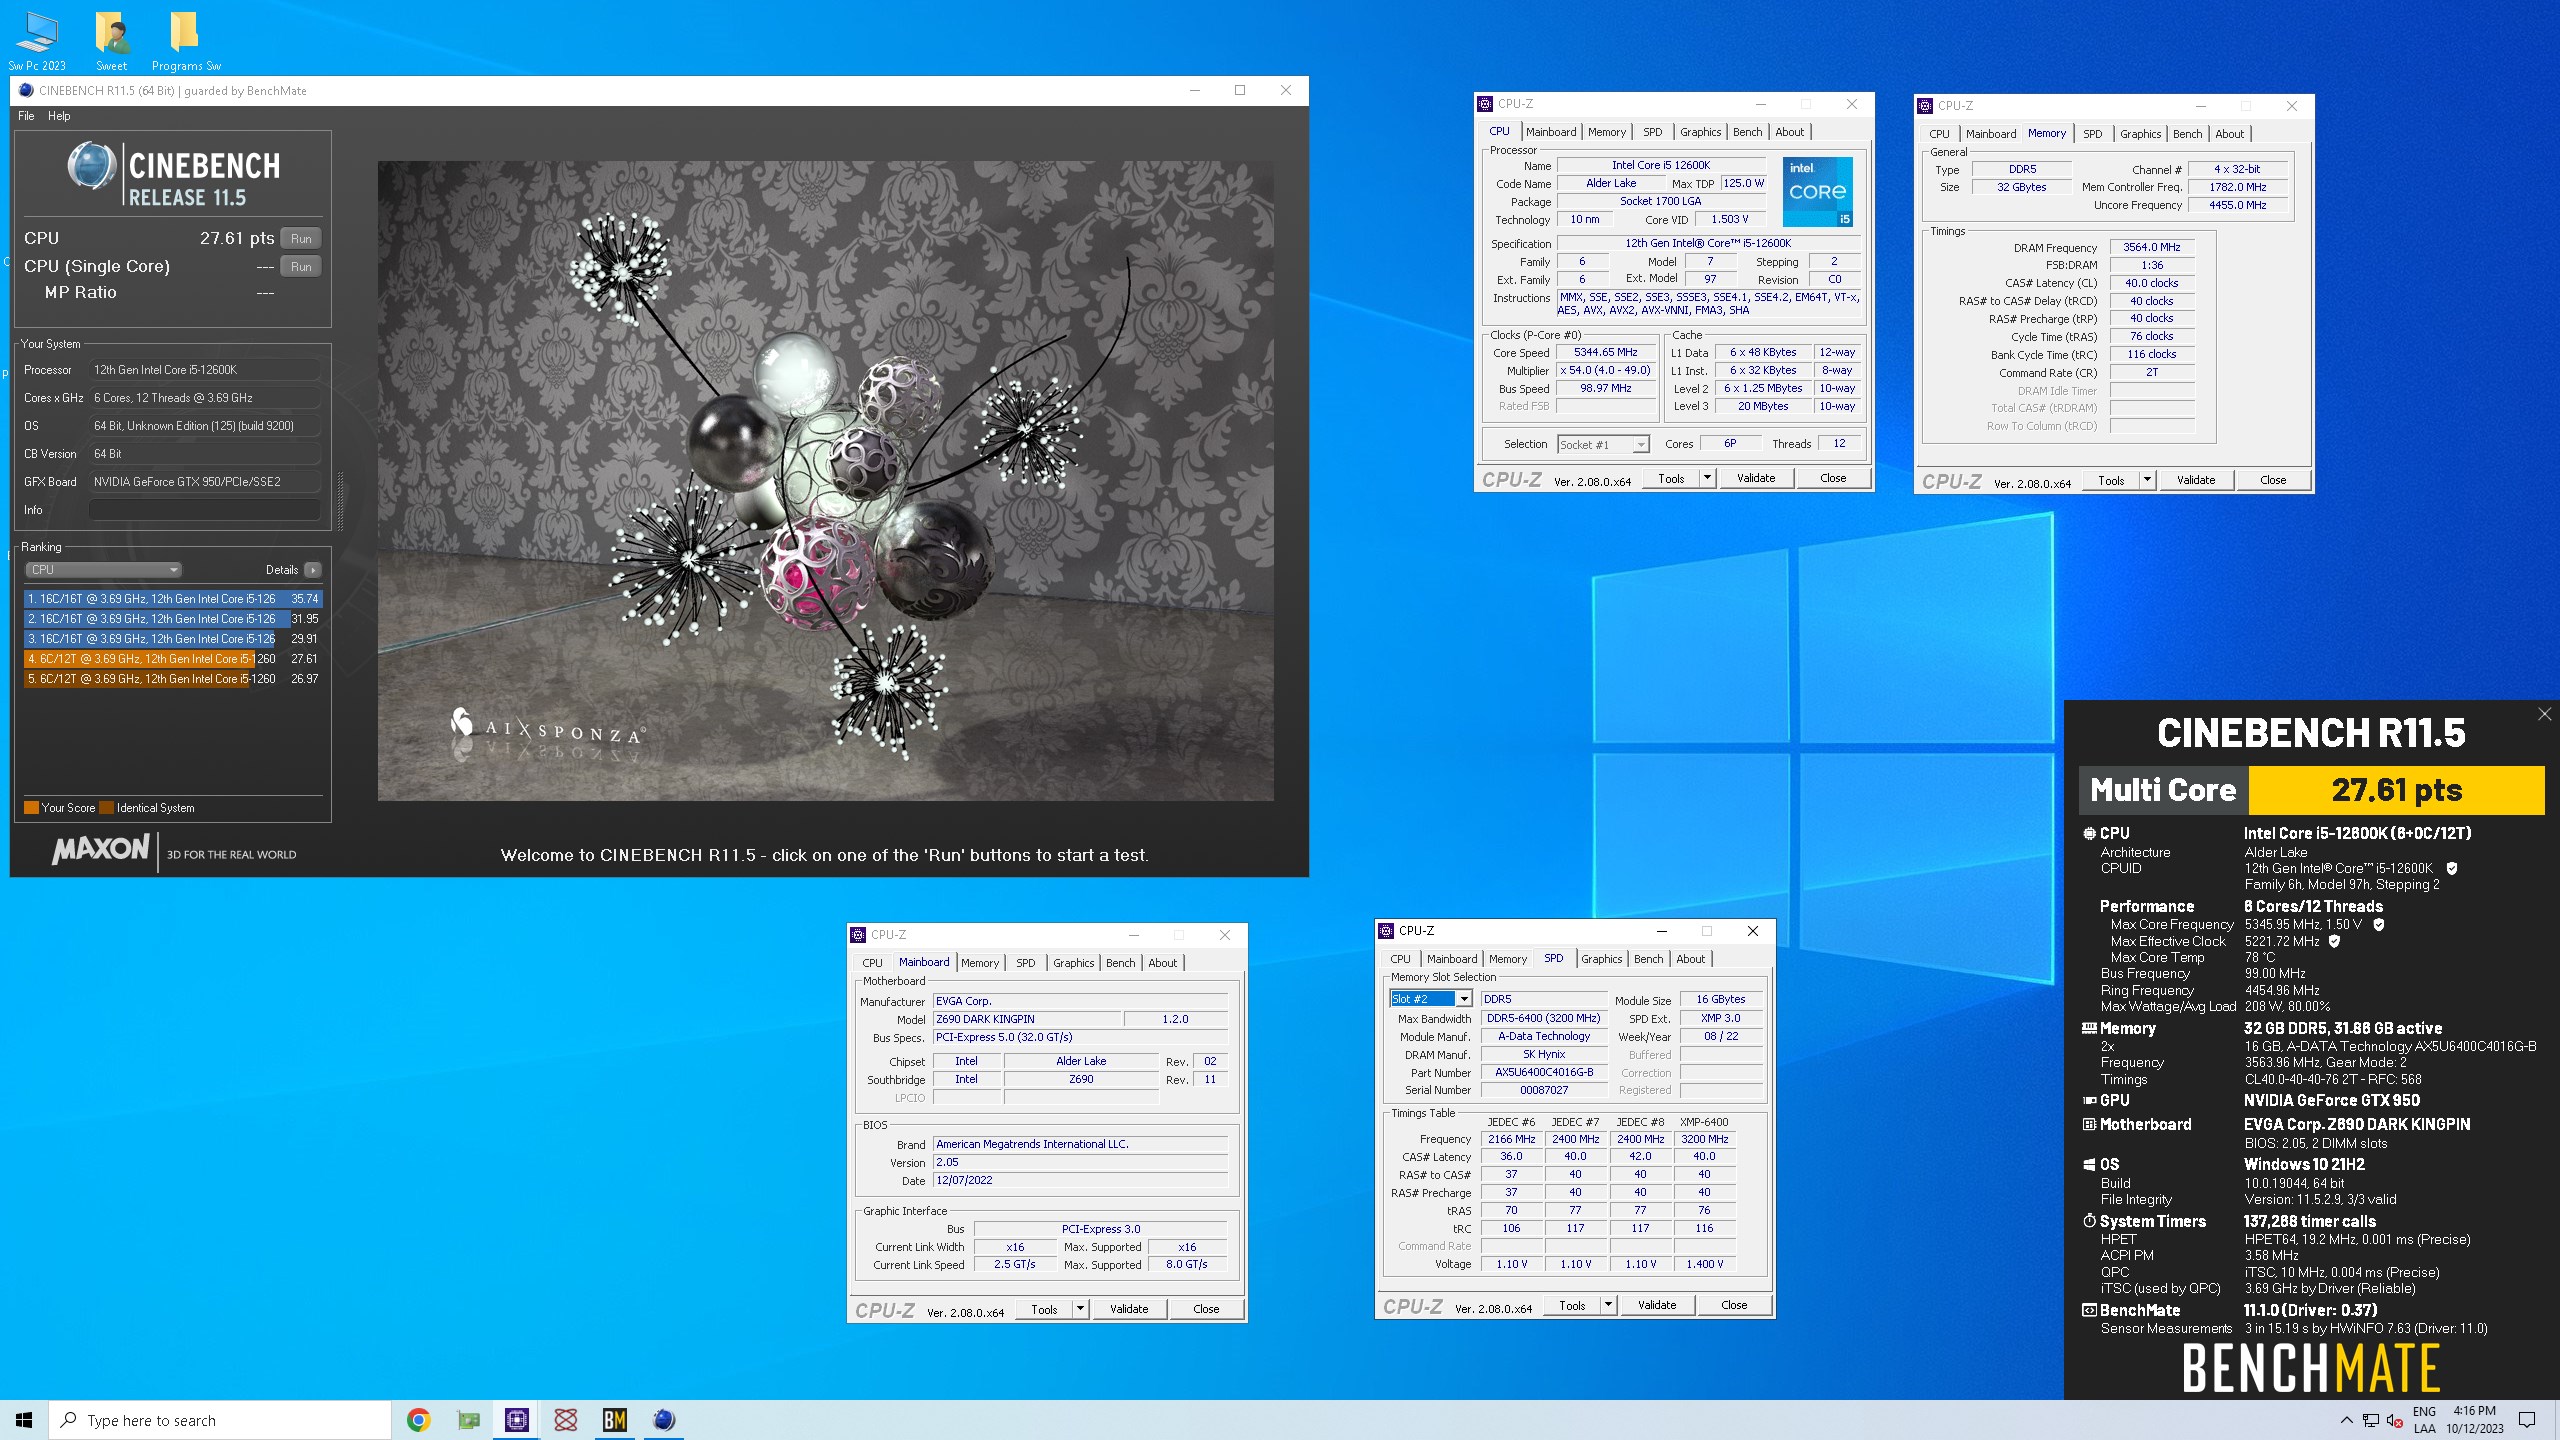
Task: Click verified shield next to Max Effective Clock
Action: coord(2335,941)
